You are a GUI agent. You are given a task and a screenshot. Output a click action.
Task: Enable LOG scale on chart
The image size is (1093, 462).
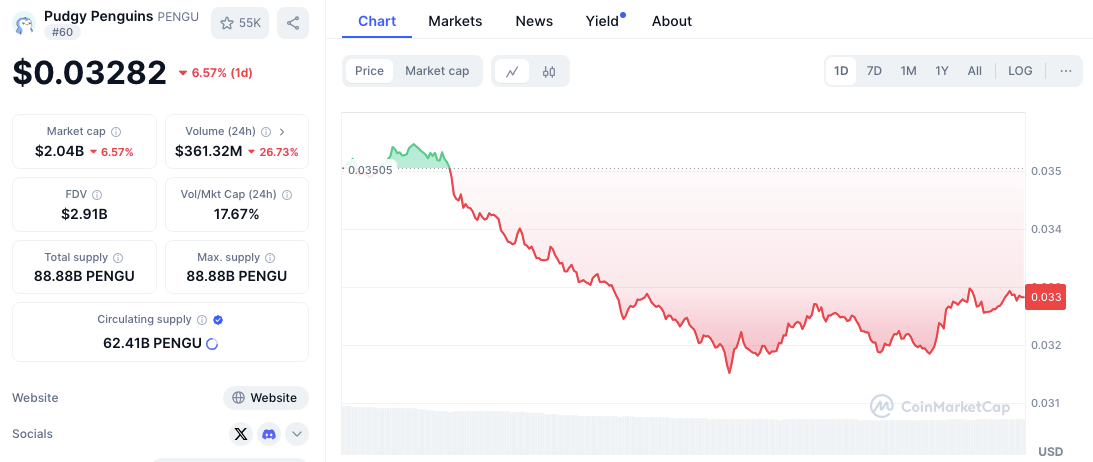(x=1020, y=71)
